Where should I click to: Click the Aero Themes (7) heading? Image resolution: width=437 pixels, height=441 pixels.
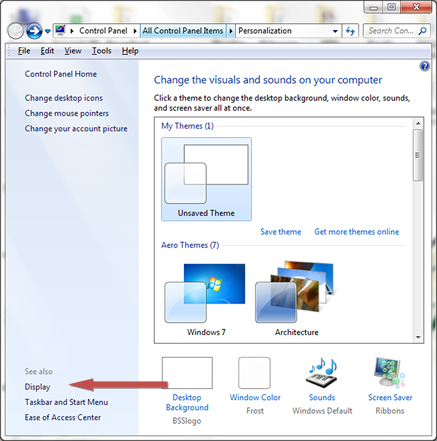tap(190, 245)
